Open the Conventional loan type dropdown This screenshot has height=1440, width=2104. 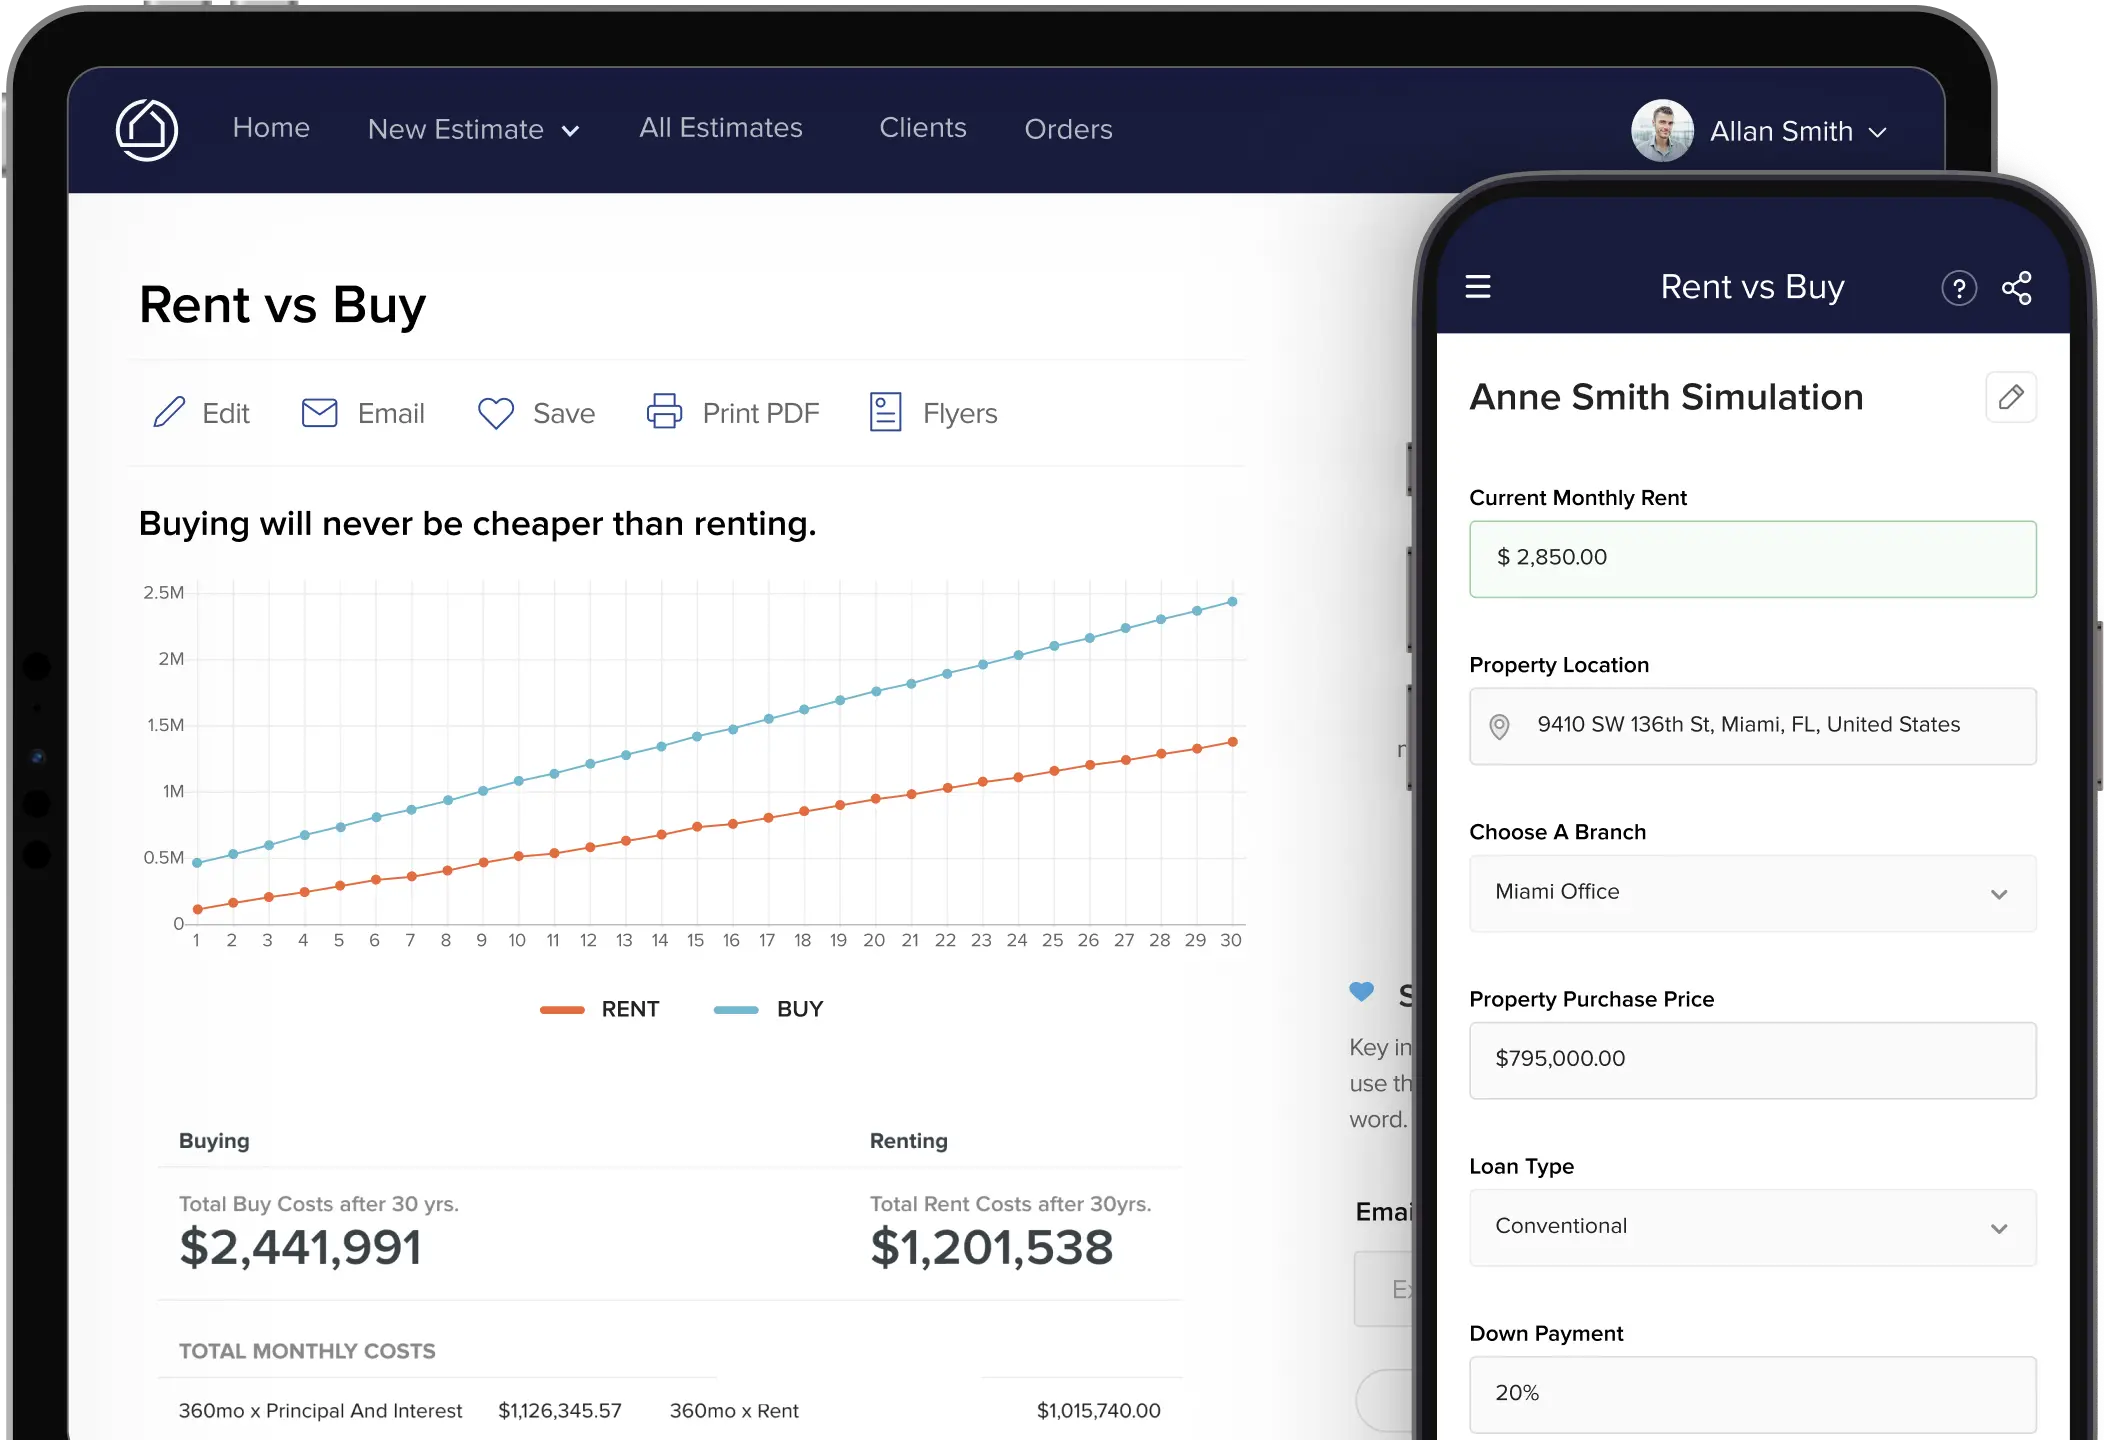(1752, 1227)
